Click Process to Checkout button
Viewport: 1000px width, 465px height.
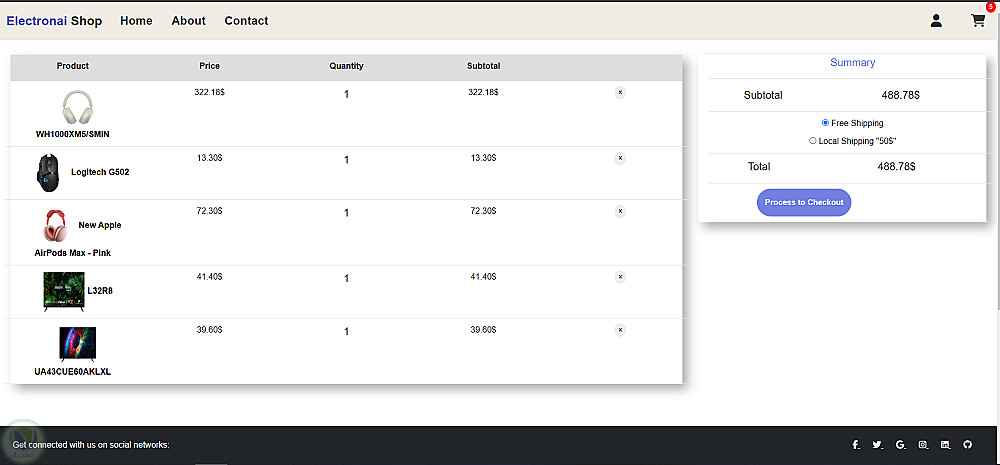pos(804,202)
